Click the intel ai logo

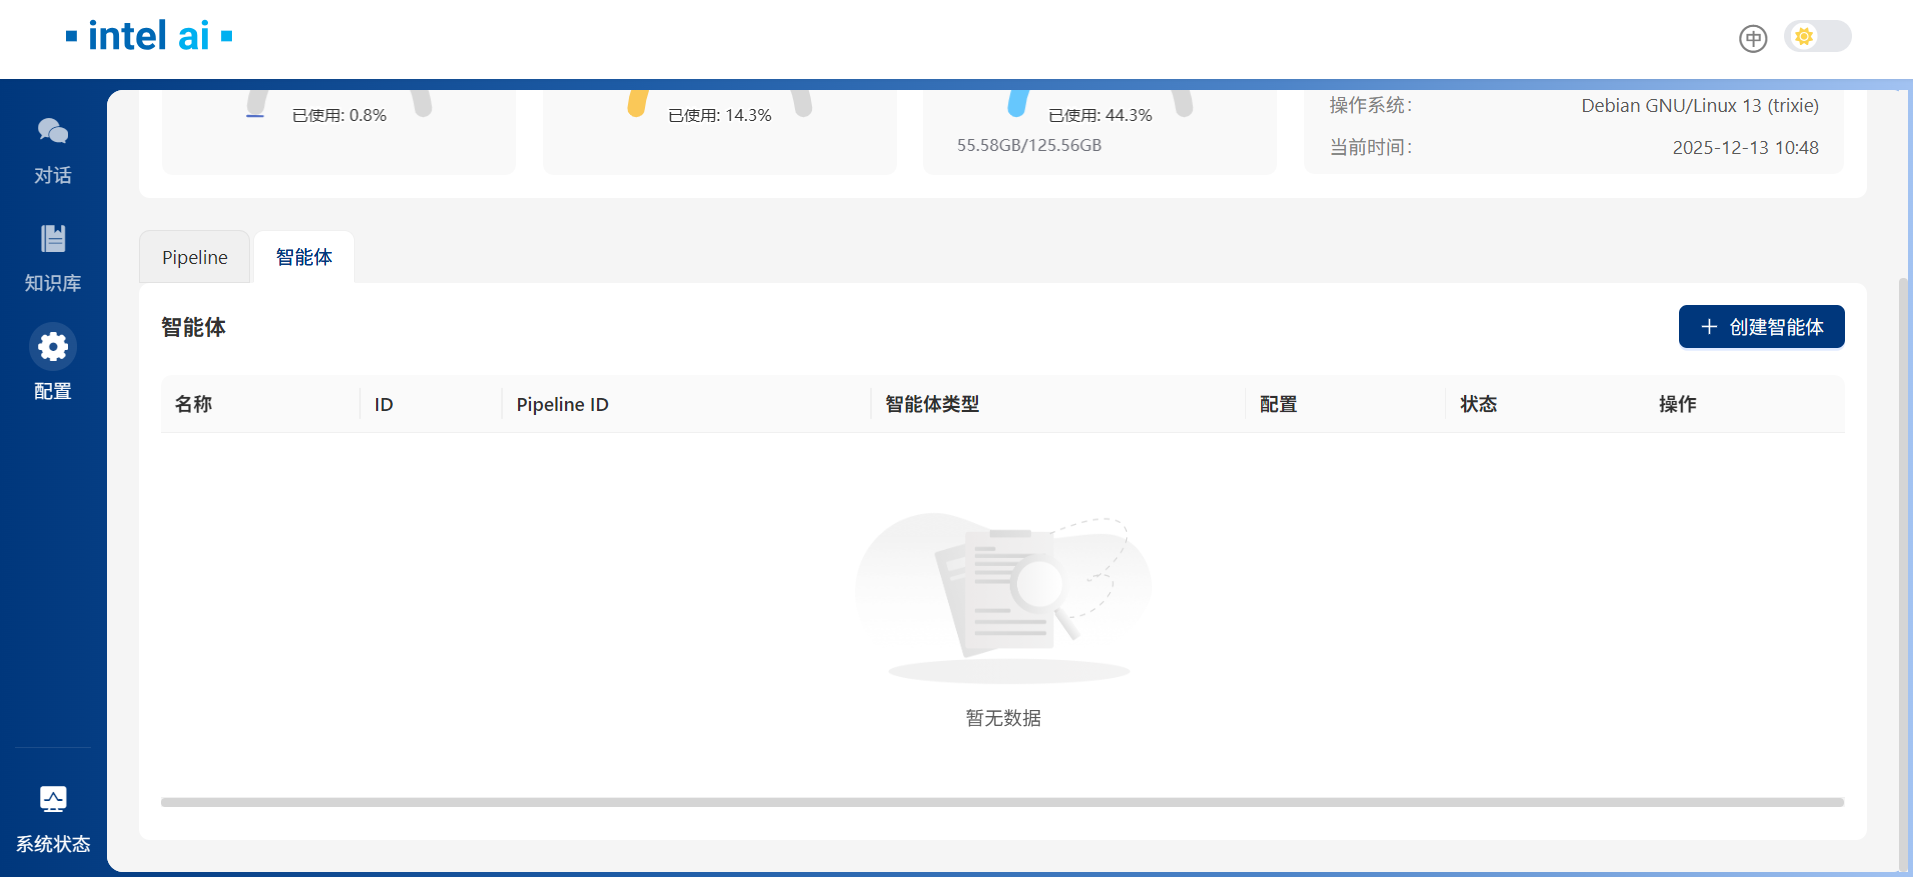[149, 37]
